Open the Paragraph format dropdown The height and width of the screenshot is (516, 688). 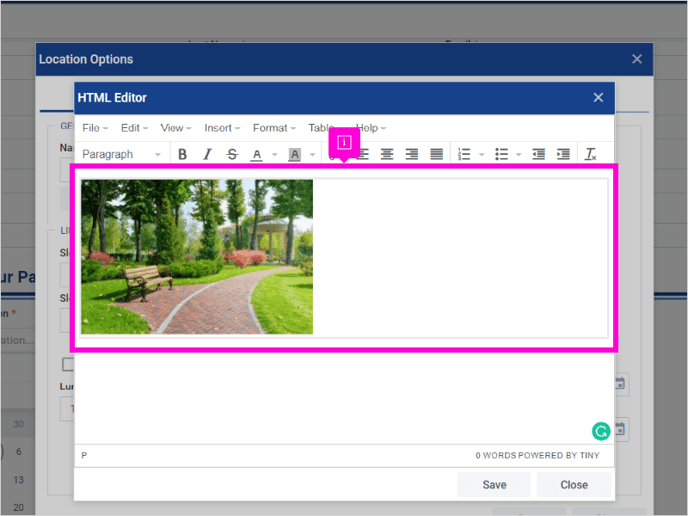122,154
